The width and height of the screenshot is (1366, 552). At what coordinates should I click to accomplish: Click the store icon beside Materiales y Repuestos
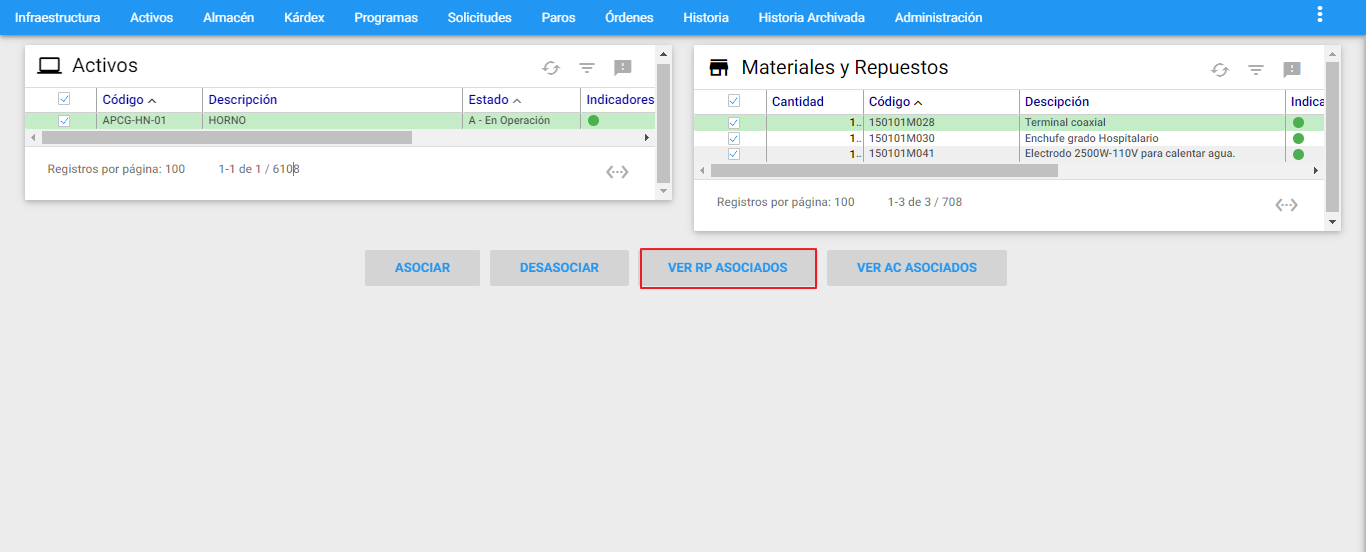719,68
